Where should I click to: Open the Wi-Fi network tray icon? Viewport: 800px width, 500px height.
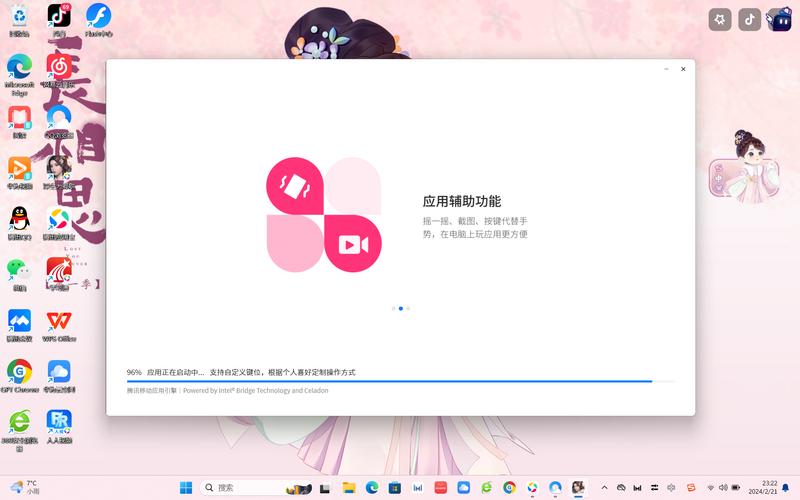[711, 488]
